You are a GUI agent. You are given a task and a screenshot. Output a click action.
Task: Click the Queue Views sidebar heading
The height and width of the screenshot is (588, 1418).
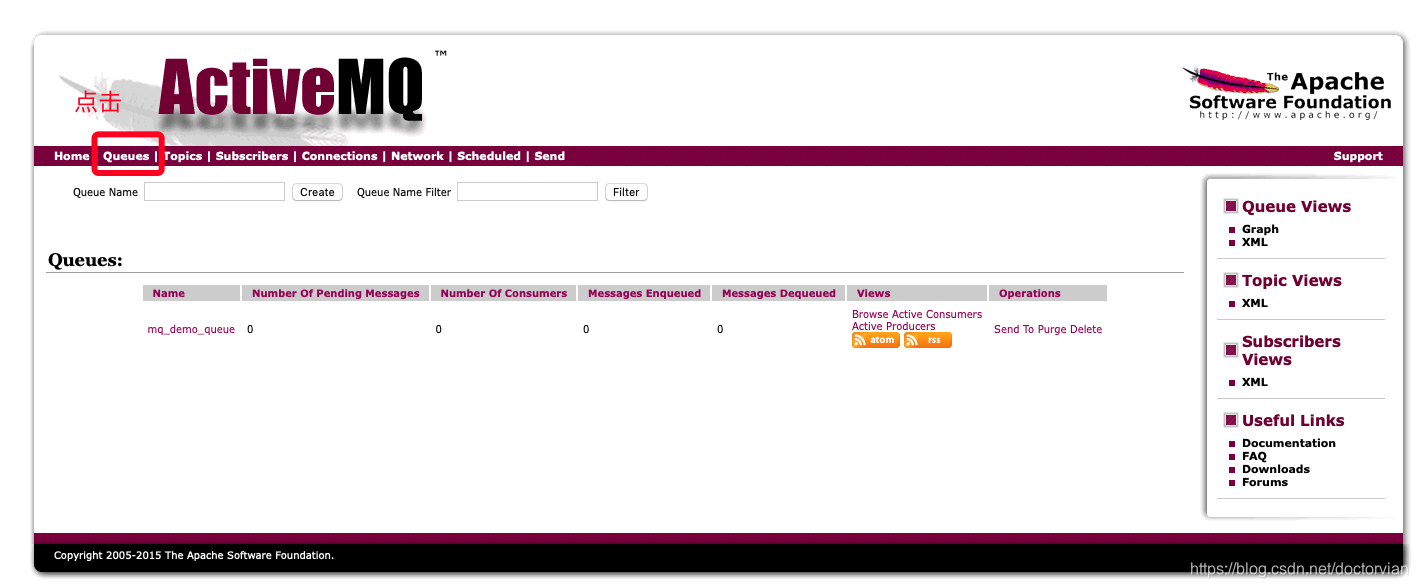pyautogui.click(x=1296, y=207)
